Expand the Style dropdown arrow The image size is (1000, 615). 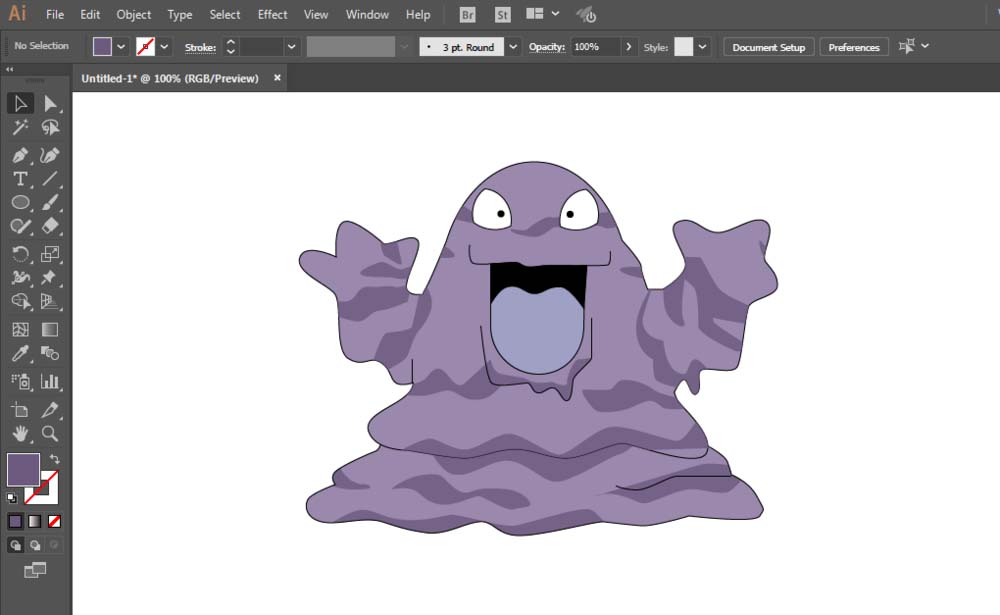click(703, 47)
